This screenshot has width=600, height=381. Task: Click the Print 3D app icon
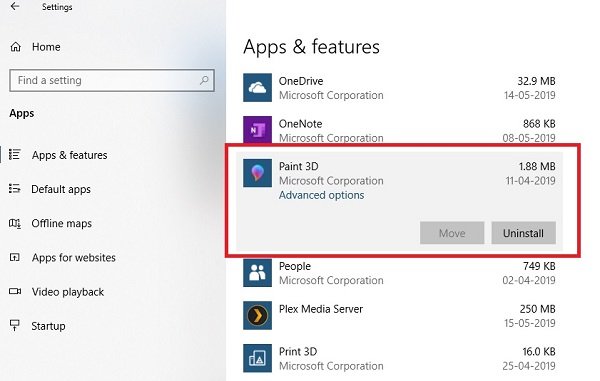click(258, 358)
